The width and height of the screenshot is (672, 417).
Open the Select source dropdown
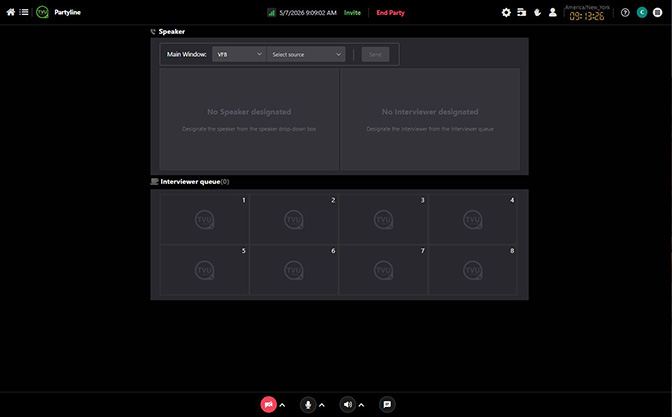306,54
